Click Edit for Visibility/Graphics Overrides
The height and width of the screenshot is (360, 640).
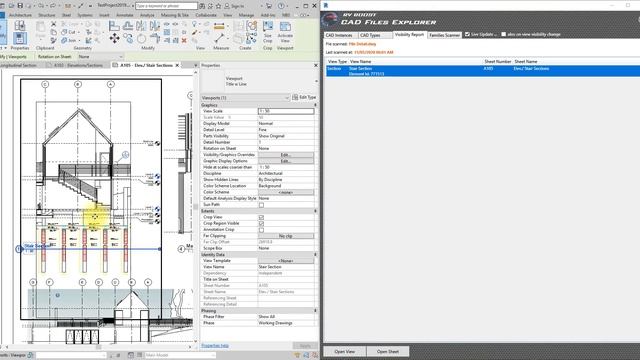[286, 155]
